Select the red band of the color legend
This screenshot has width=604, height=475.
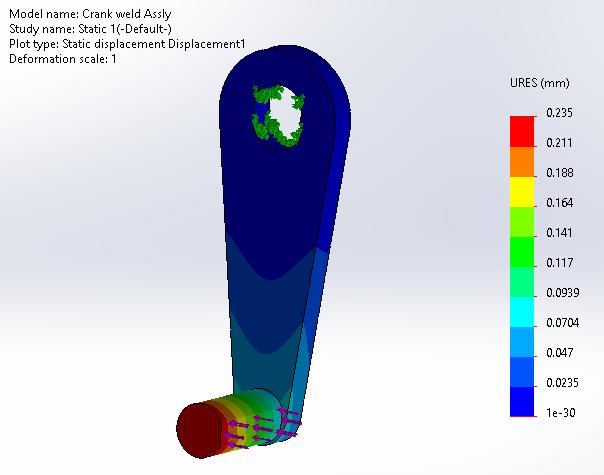[x=522, y=131]
